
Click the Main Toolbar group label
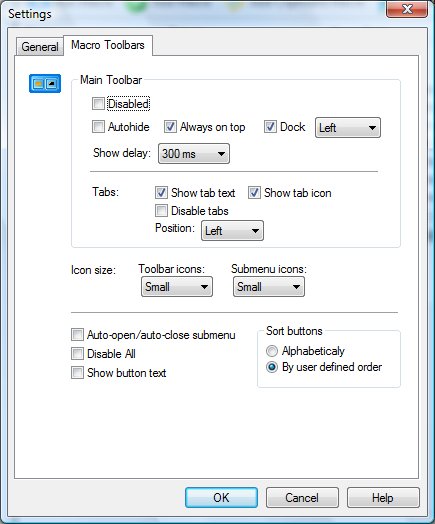[x=111, y=80]
